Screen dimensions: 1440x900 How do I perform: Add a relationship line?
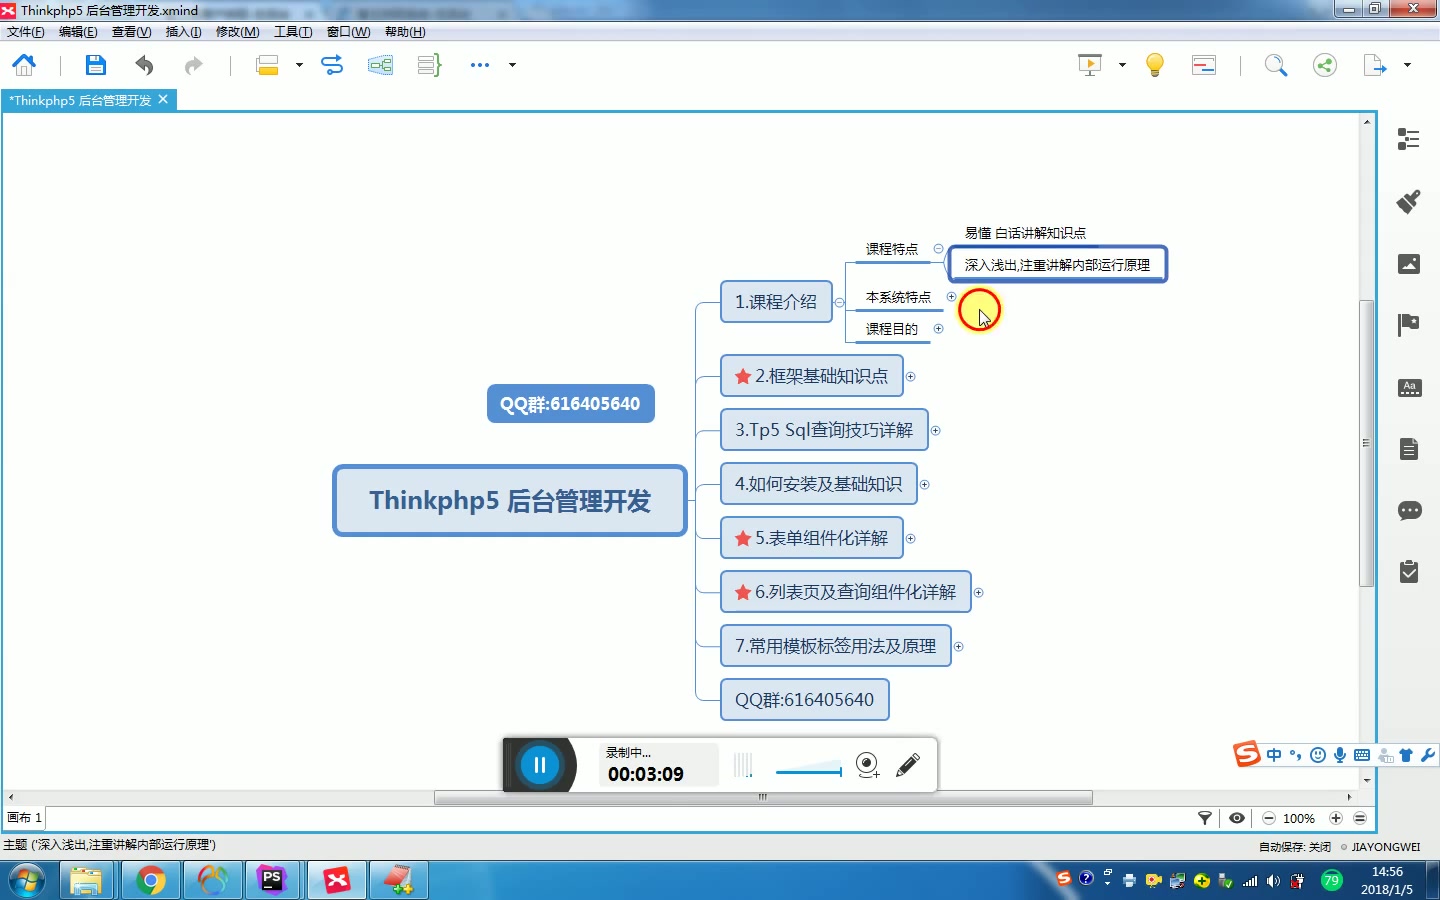click(332, 65)
